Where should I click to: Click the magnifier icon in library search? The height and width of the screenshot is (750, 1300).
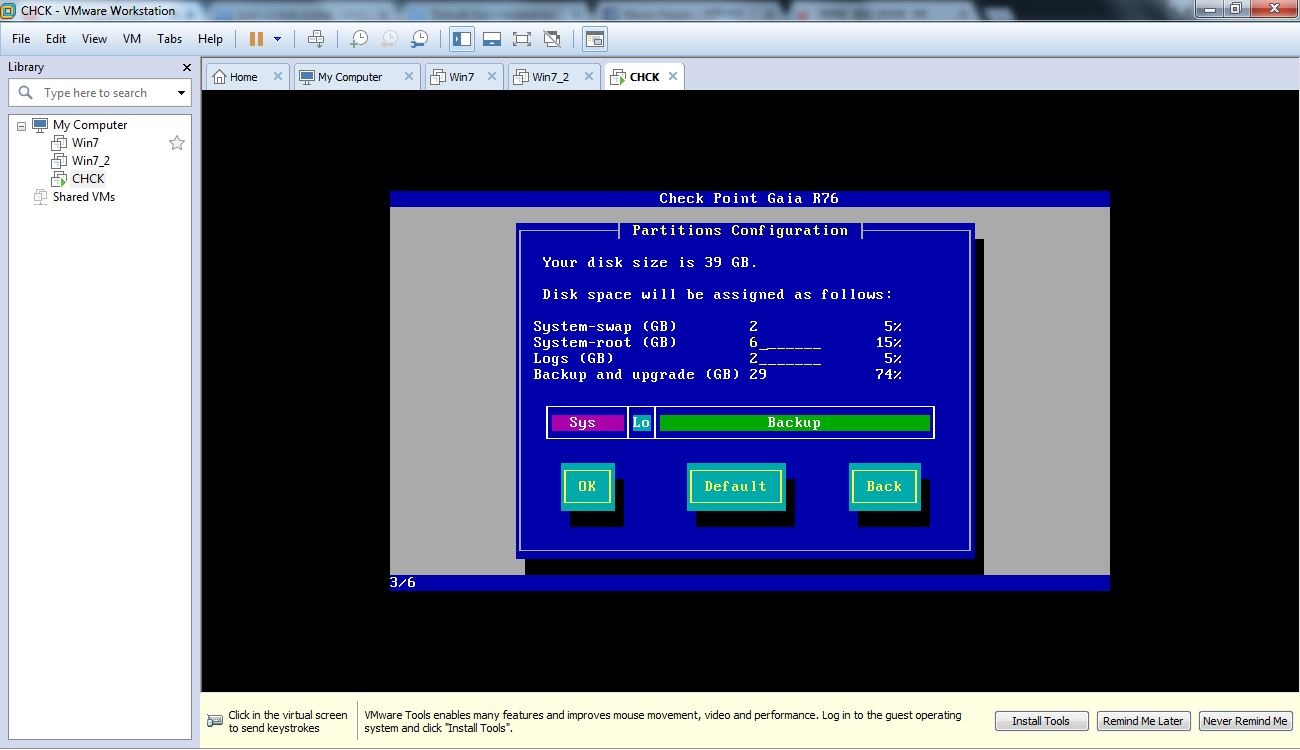(26, 92)
